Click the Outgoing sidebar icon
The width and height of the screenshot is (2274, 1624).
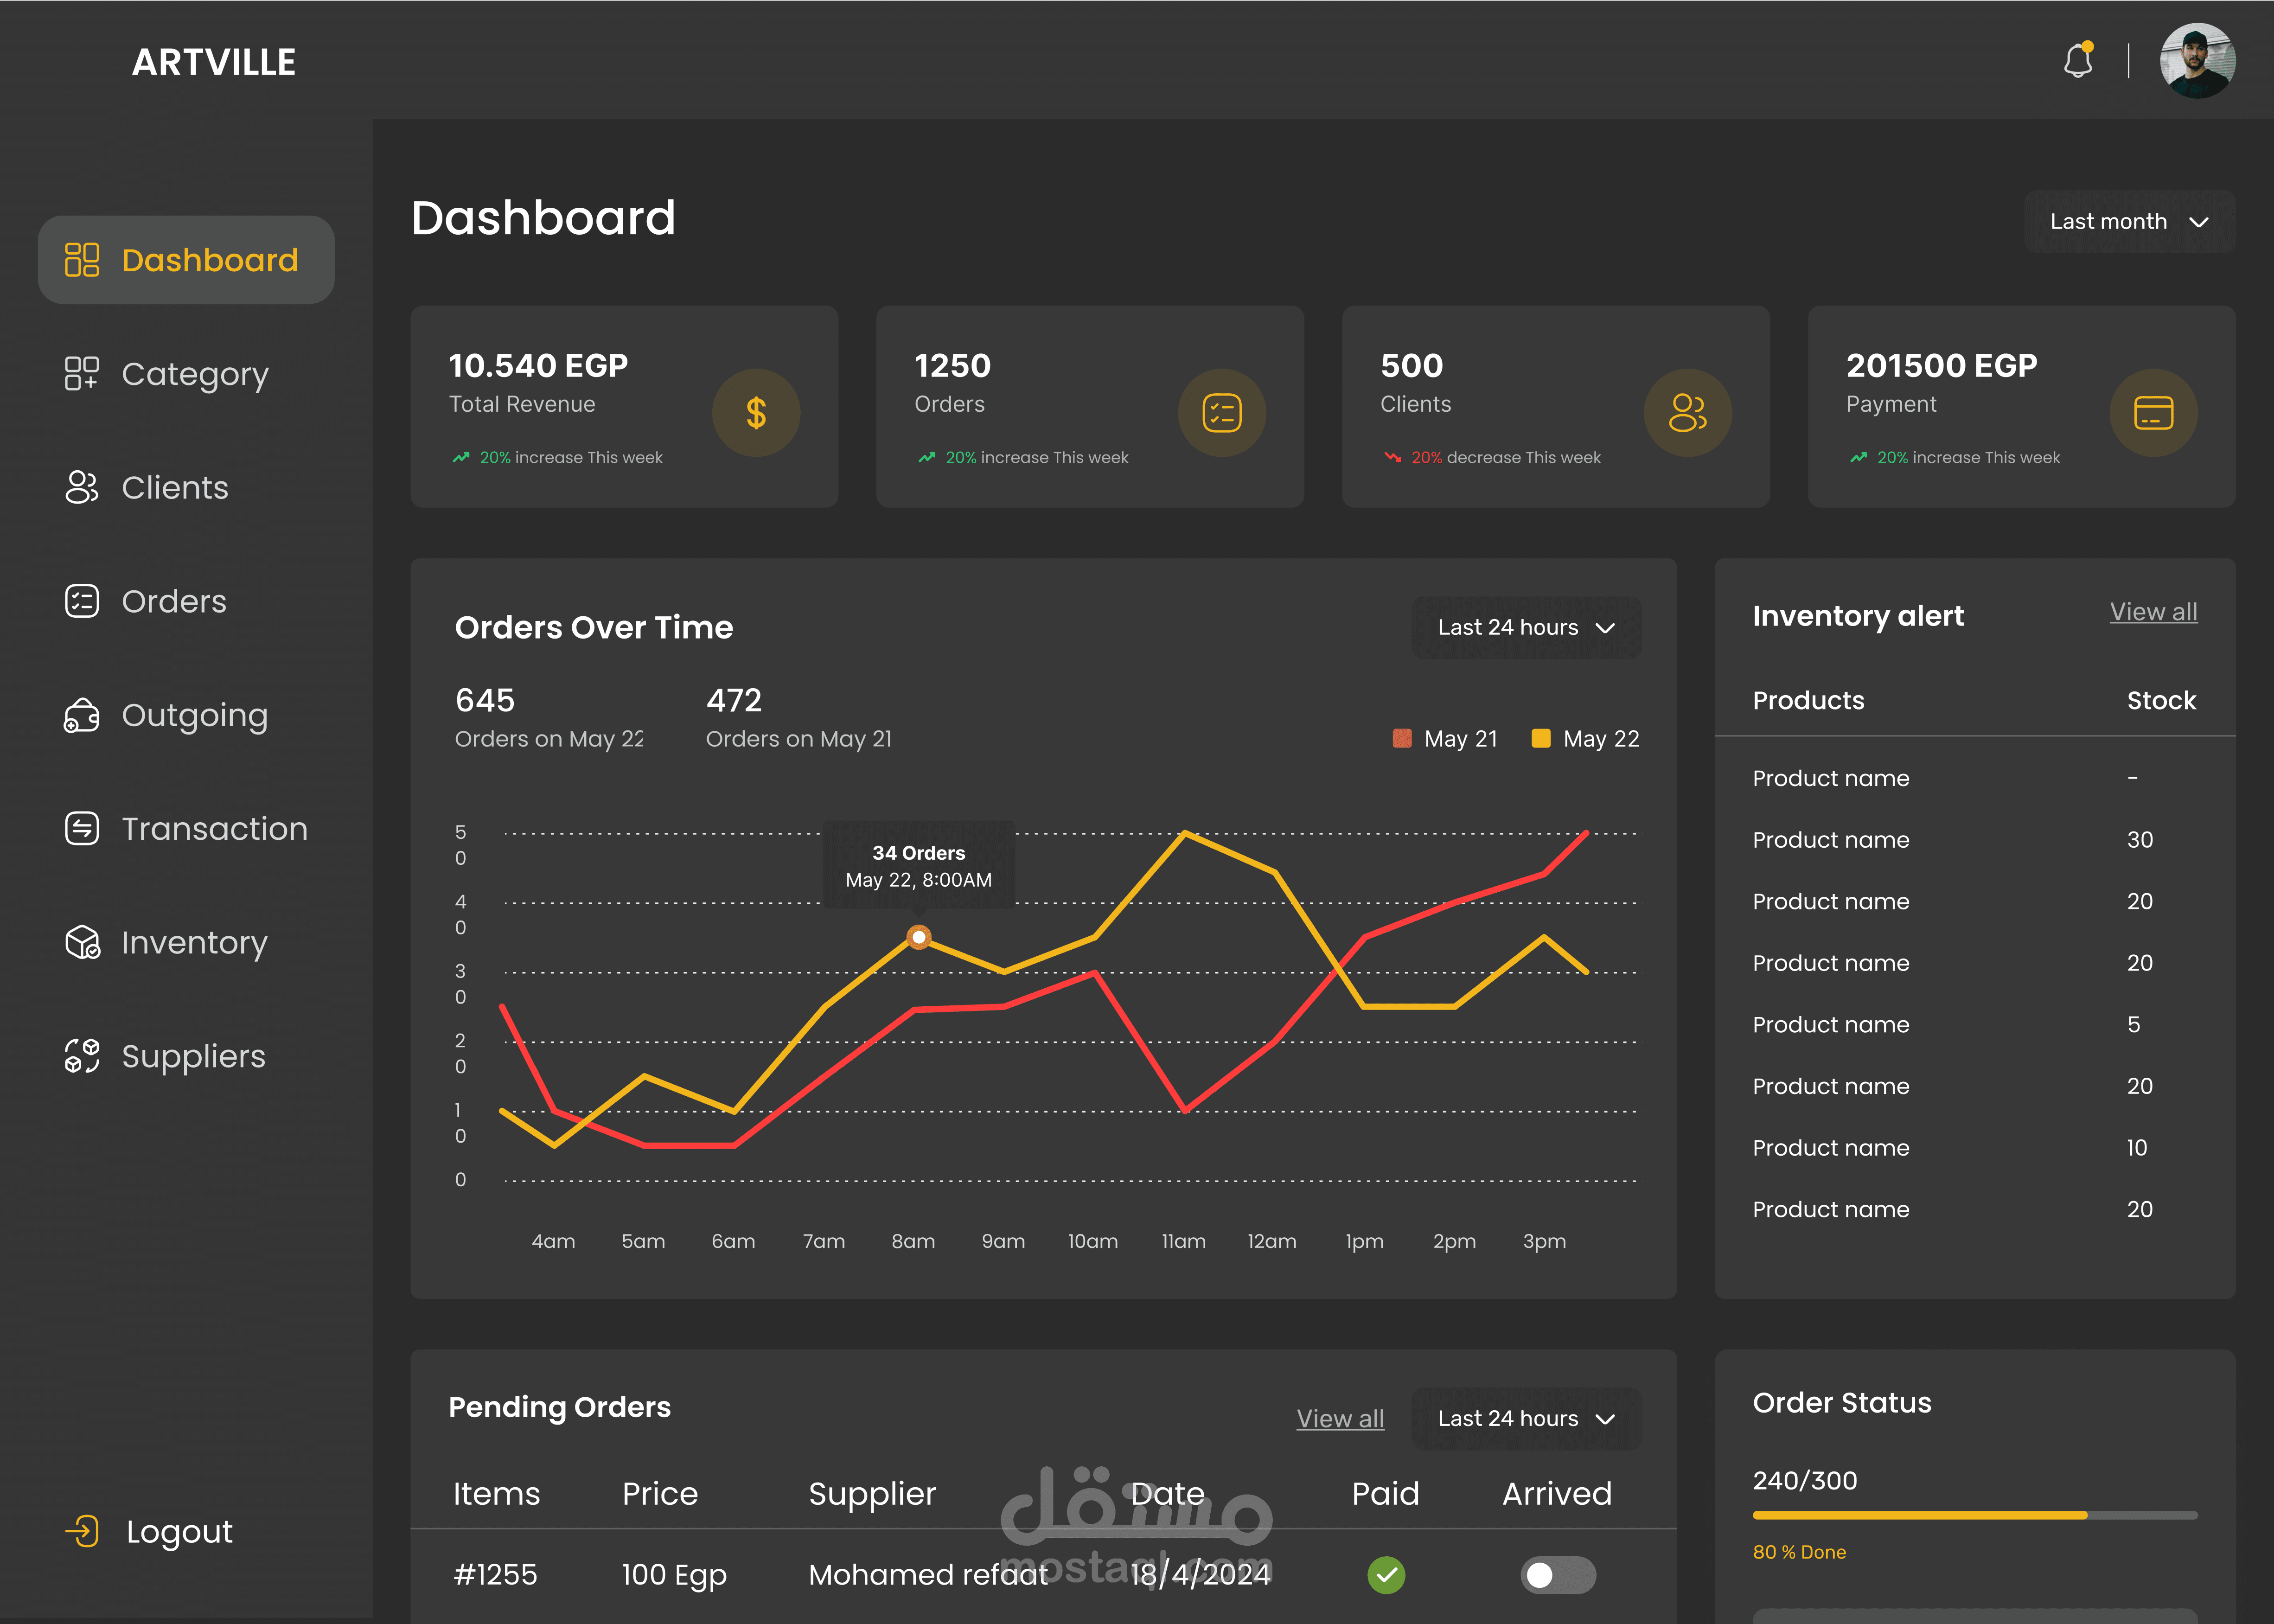point(82,715)
